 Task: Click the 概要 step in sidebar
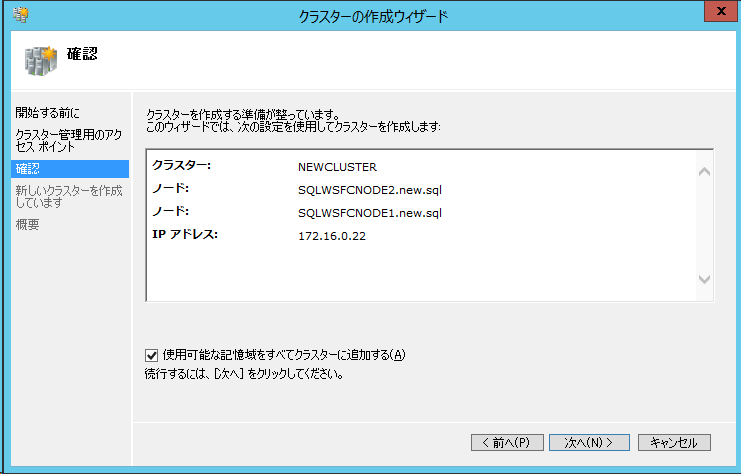click(28, 224)
